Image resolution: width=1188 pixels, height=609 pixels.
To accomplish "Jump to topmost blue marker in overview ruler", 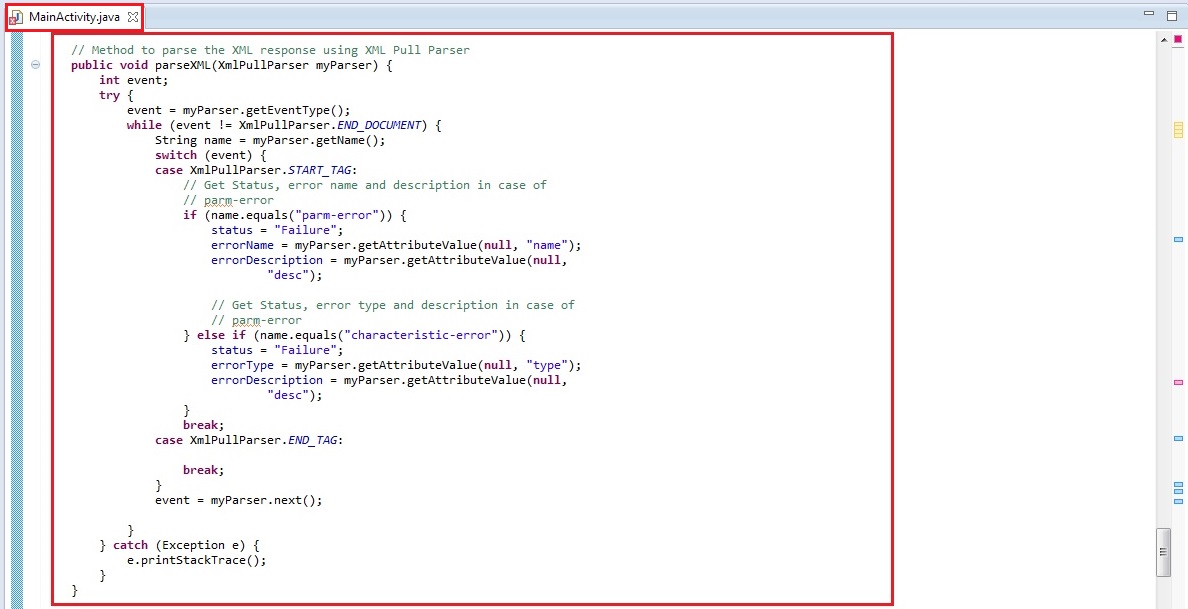I will pos(1178,240).
